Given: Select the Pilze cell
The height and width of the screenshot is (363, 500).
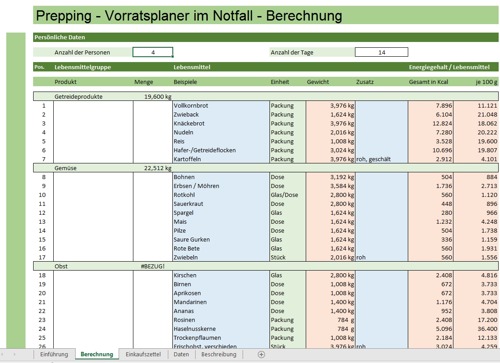Looking at the screenshot, I should (x=221, y=231).
